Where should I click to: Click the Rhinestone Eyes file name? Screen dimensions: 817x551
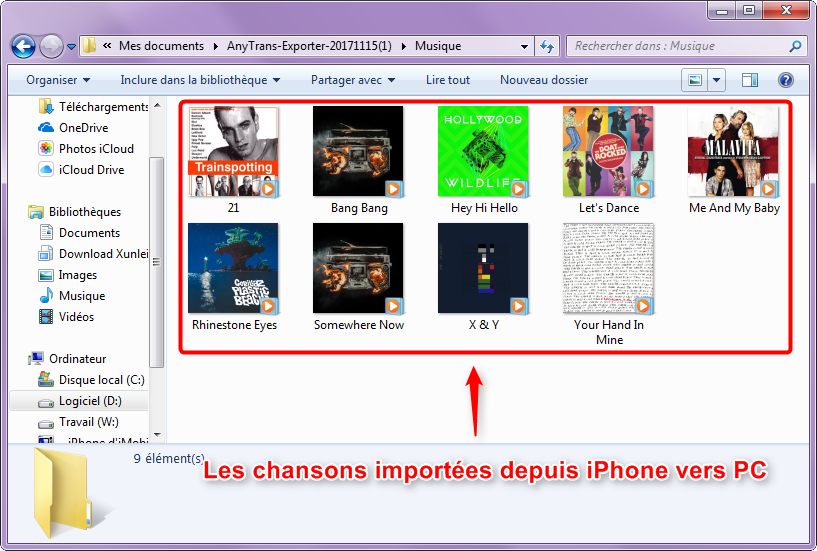(x=234, y=325)
